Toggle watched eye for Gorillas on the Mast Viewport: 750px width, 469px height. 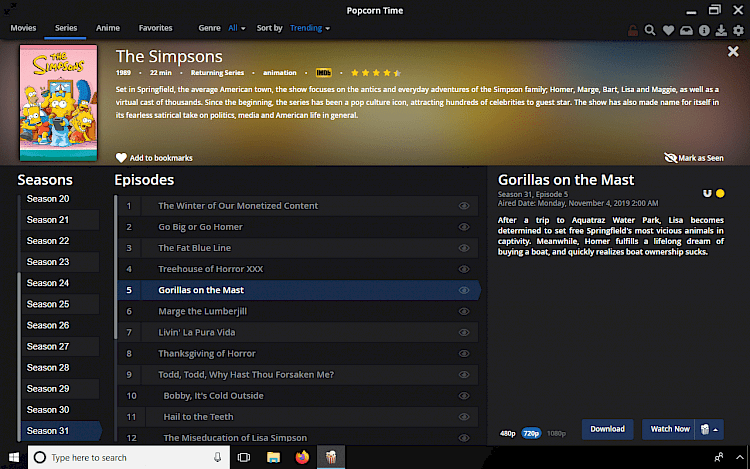point(464,290)
